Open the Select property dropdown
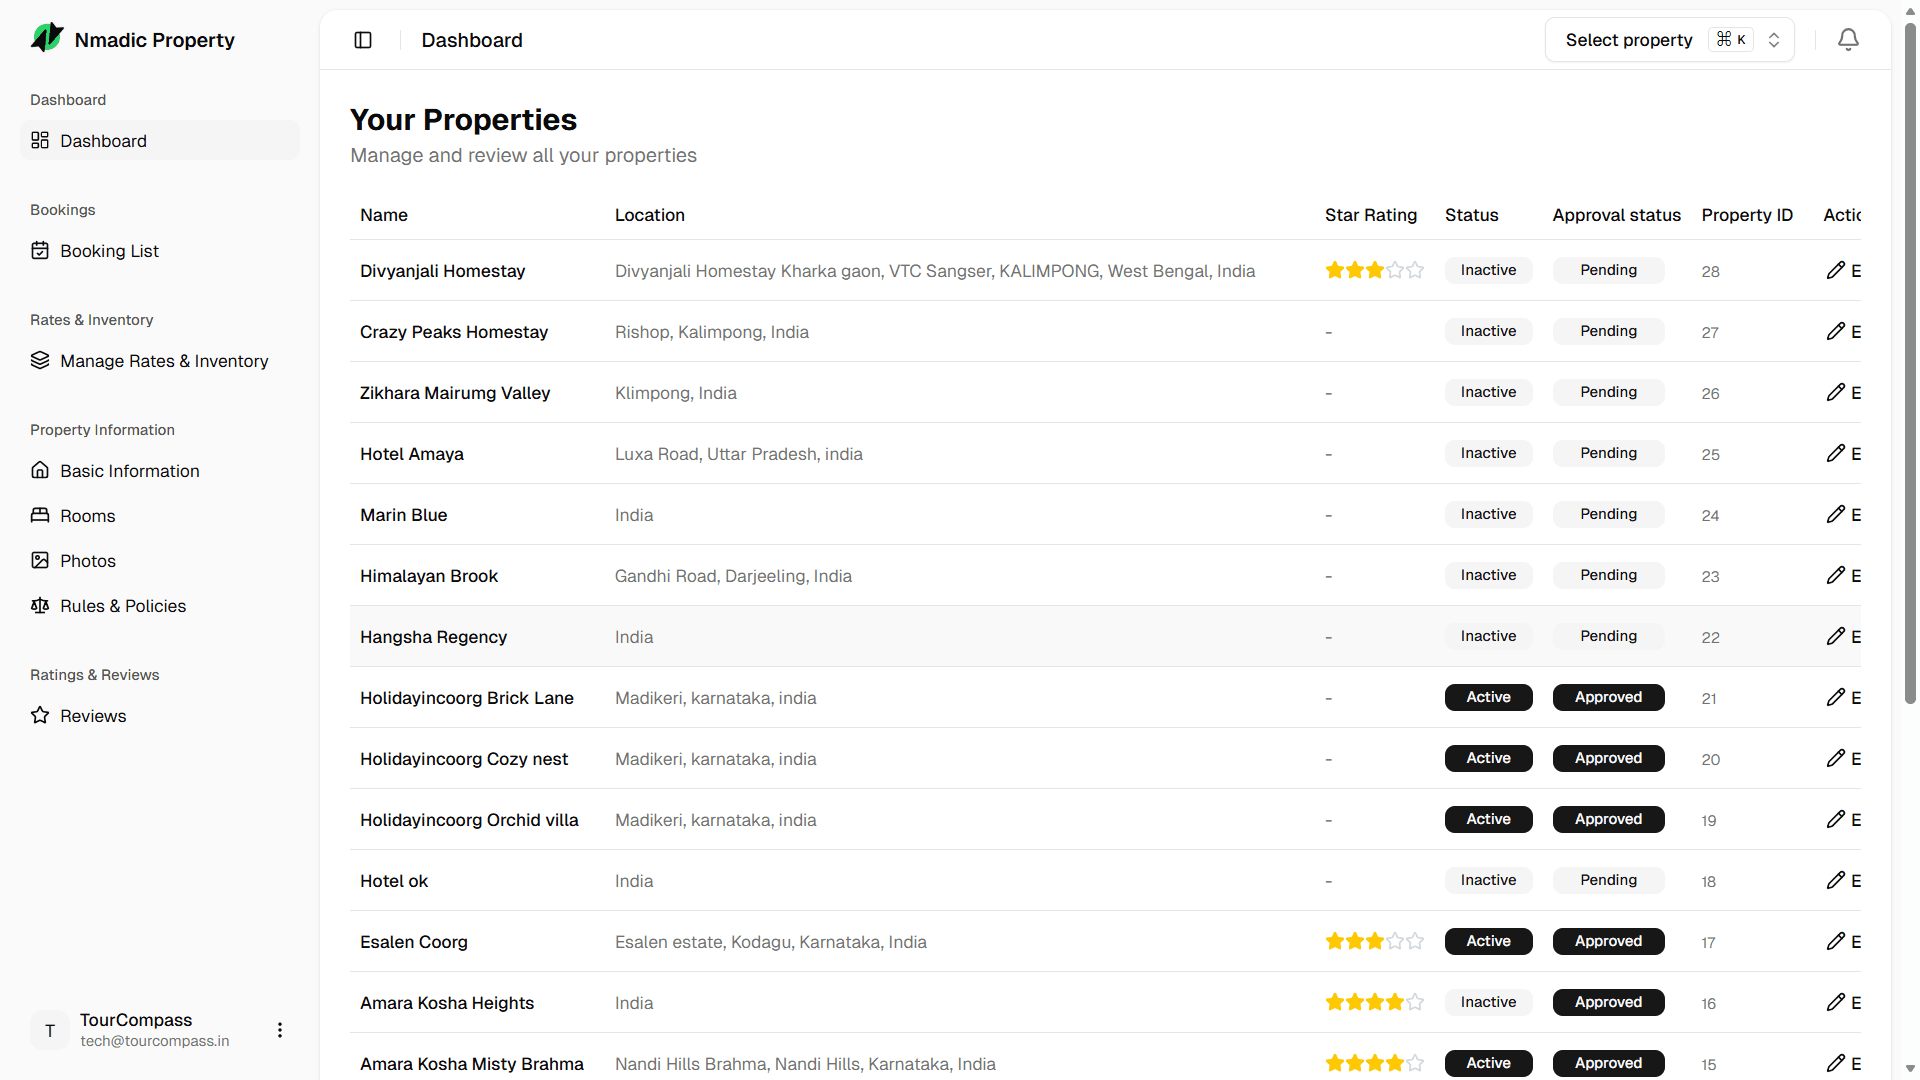Image resolution: width=1920 pixels, height=1080 pixels. click(1669, 40)
